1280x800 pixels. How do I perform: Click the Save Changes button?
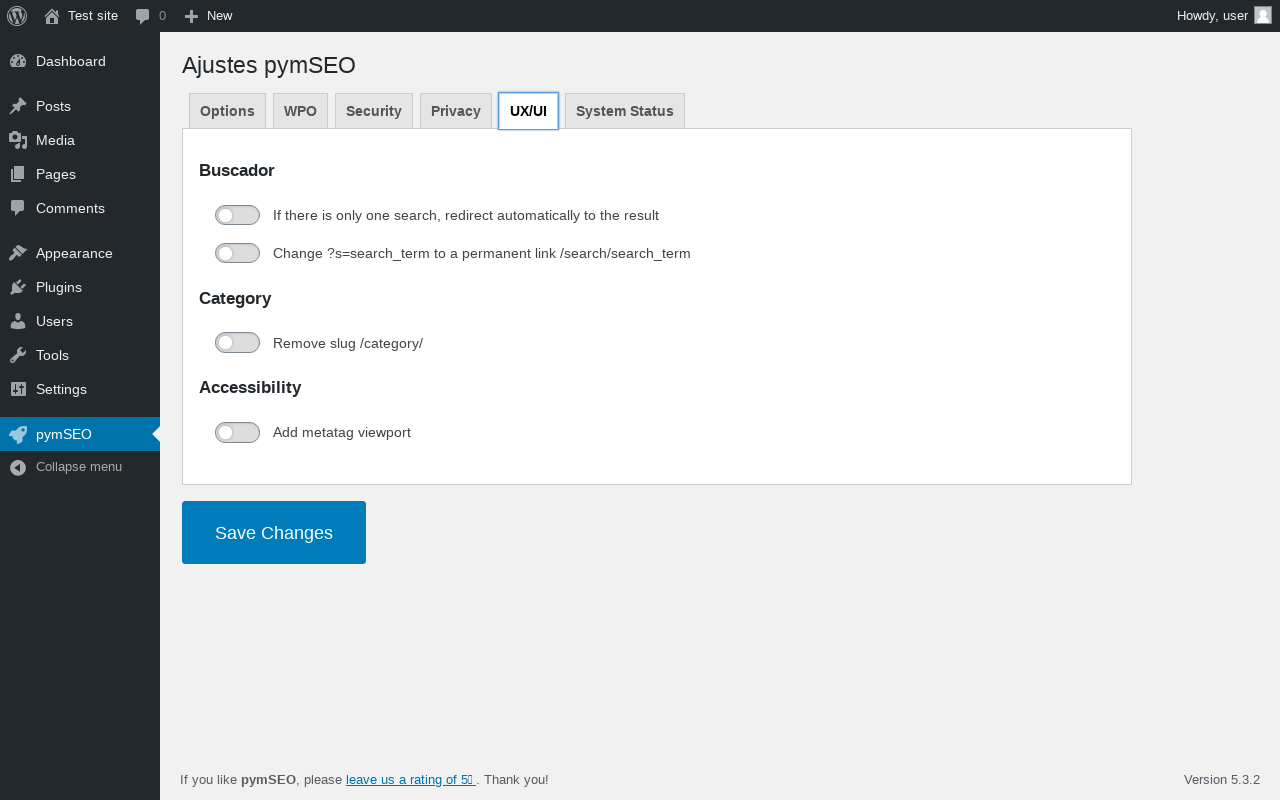click(274, 532)
